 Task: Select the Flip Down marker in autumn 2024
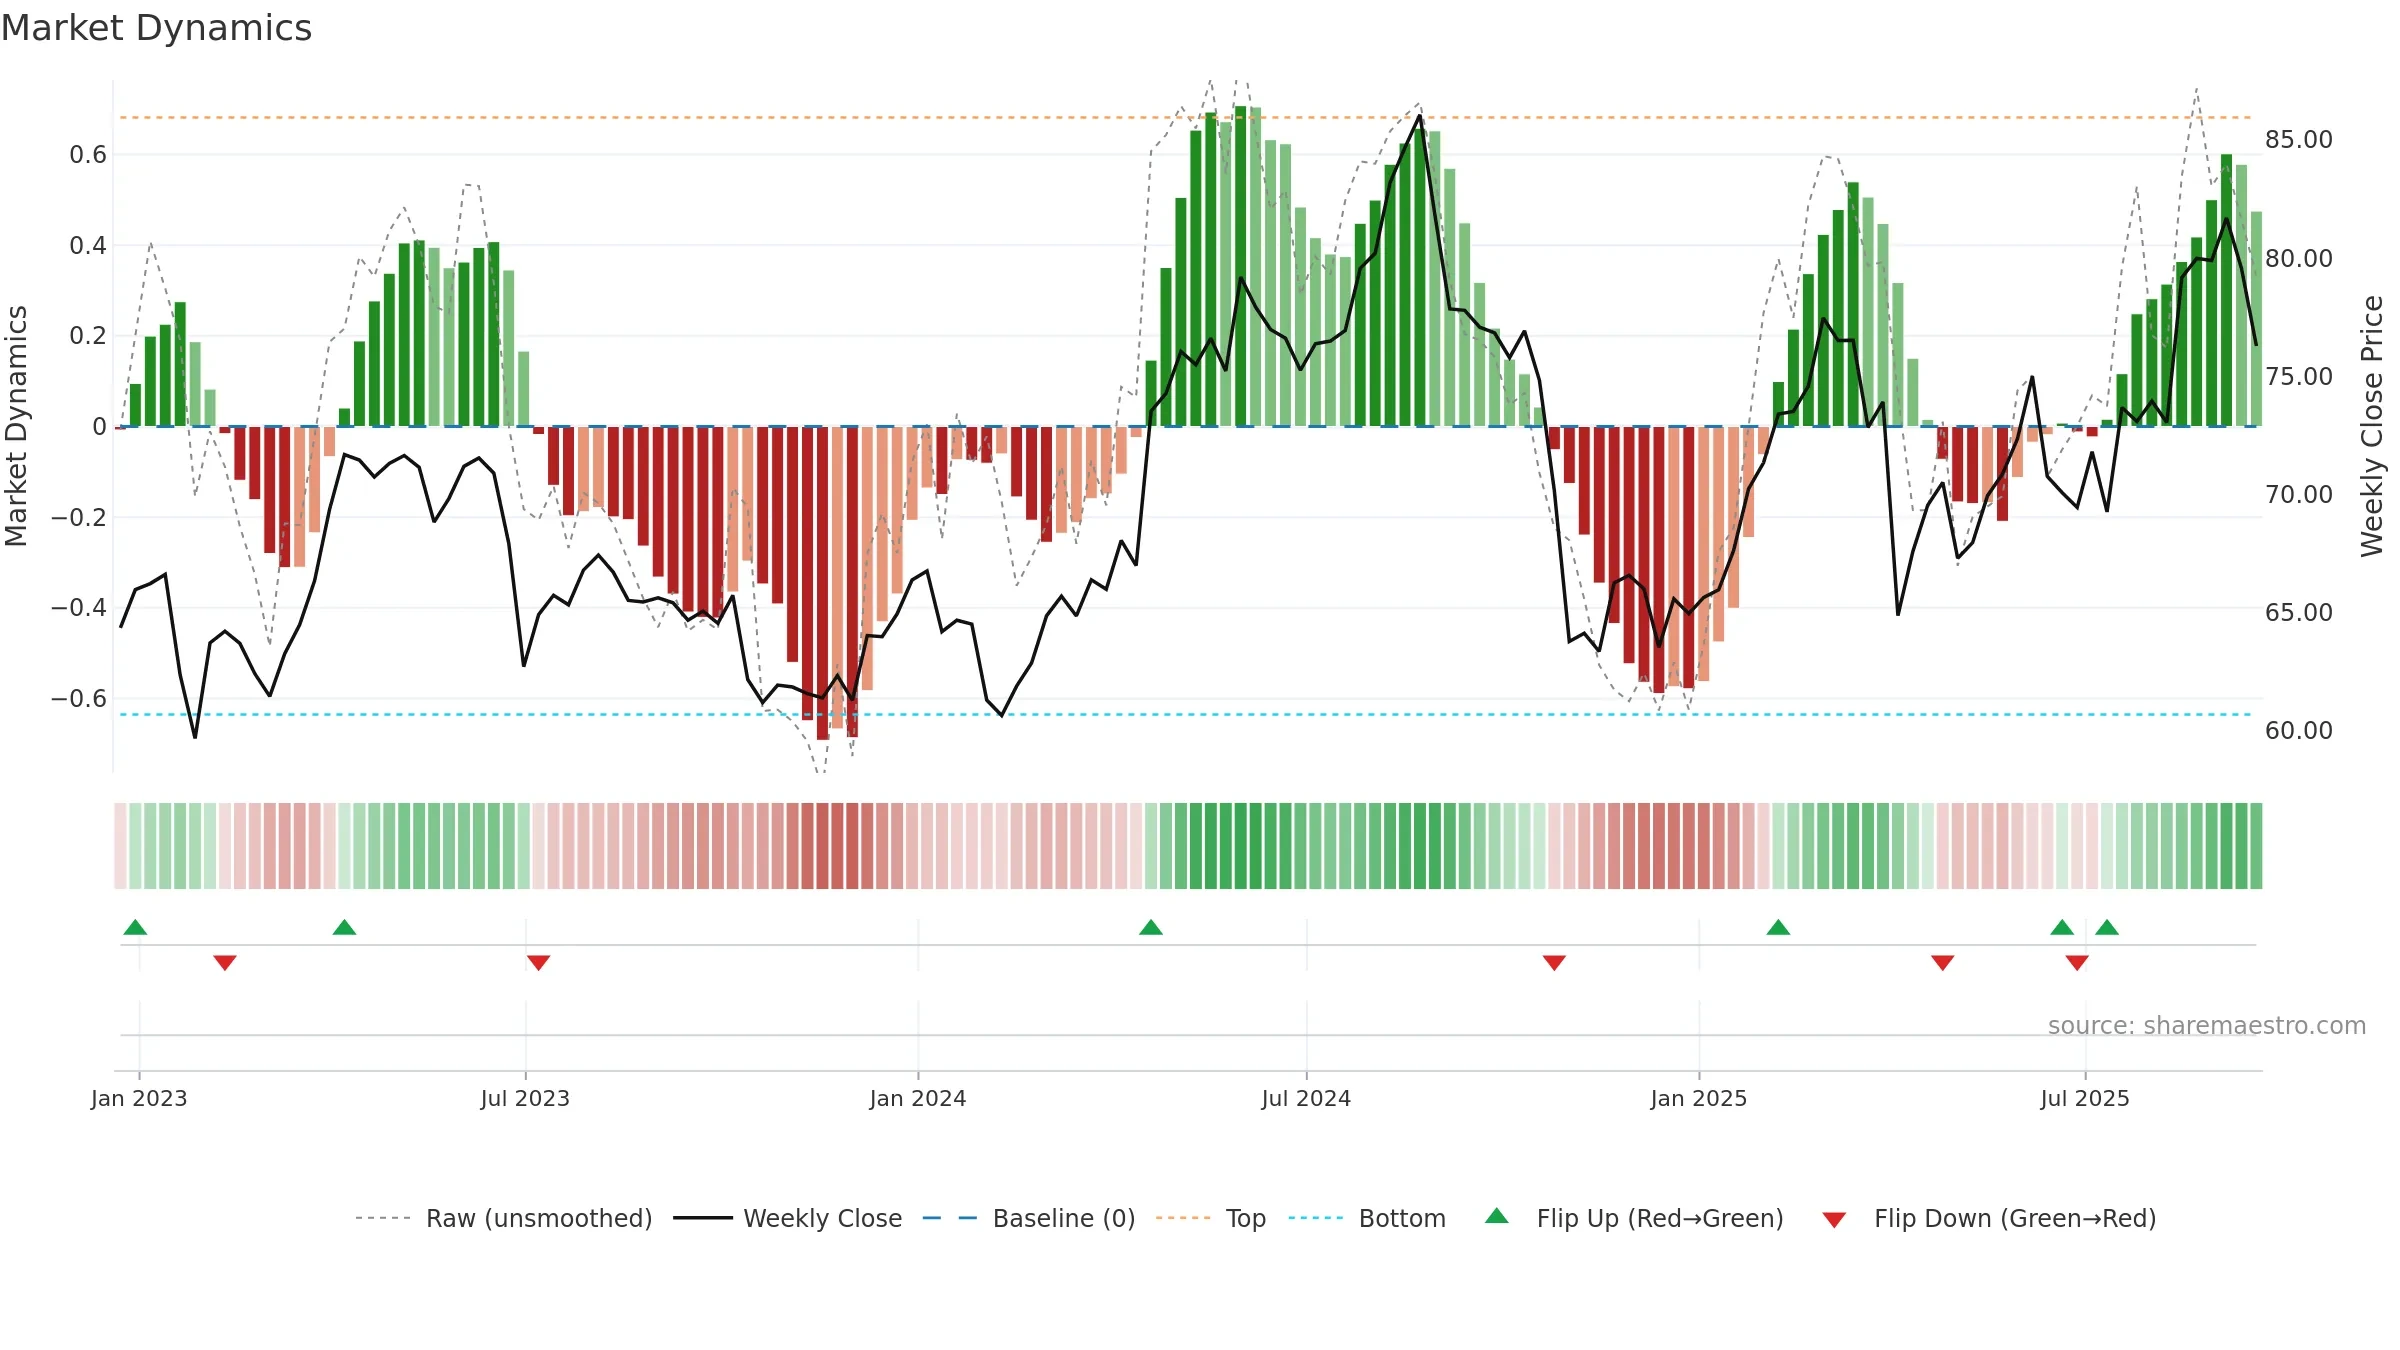(1554, 962)
